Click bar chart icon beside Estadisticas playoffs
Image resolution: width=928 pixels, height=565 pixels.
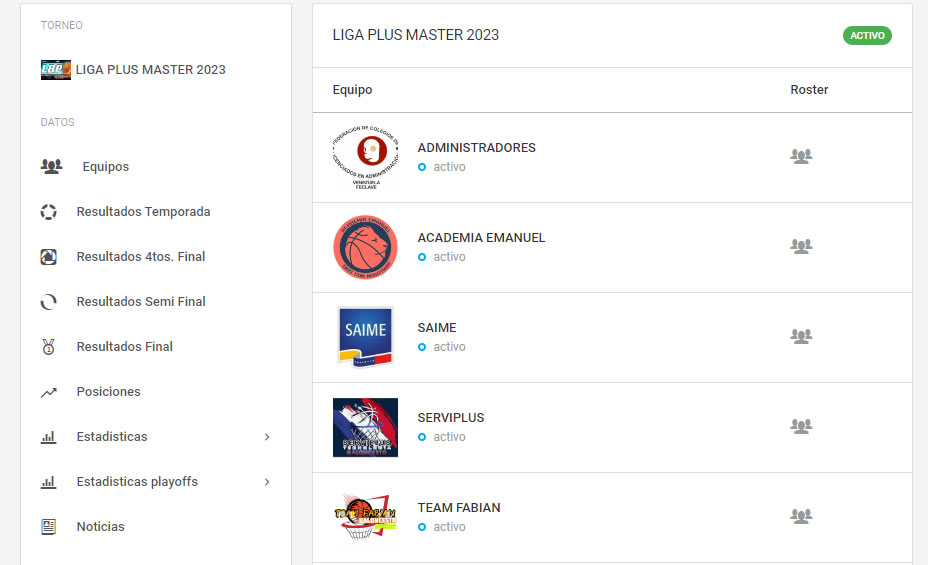[49, 482]
